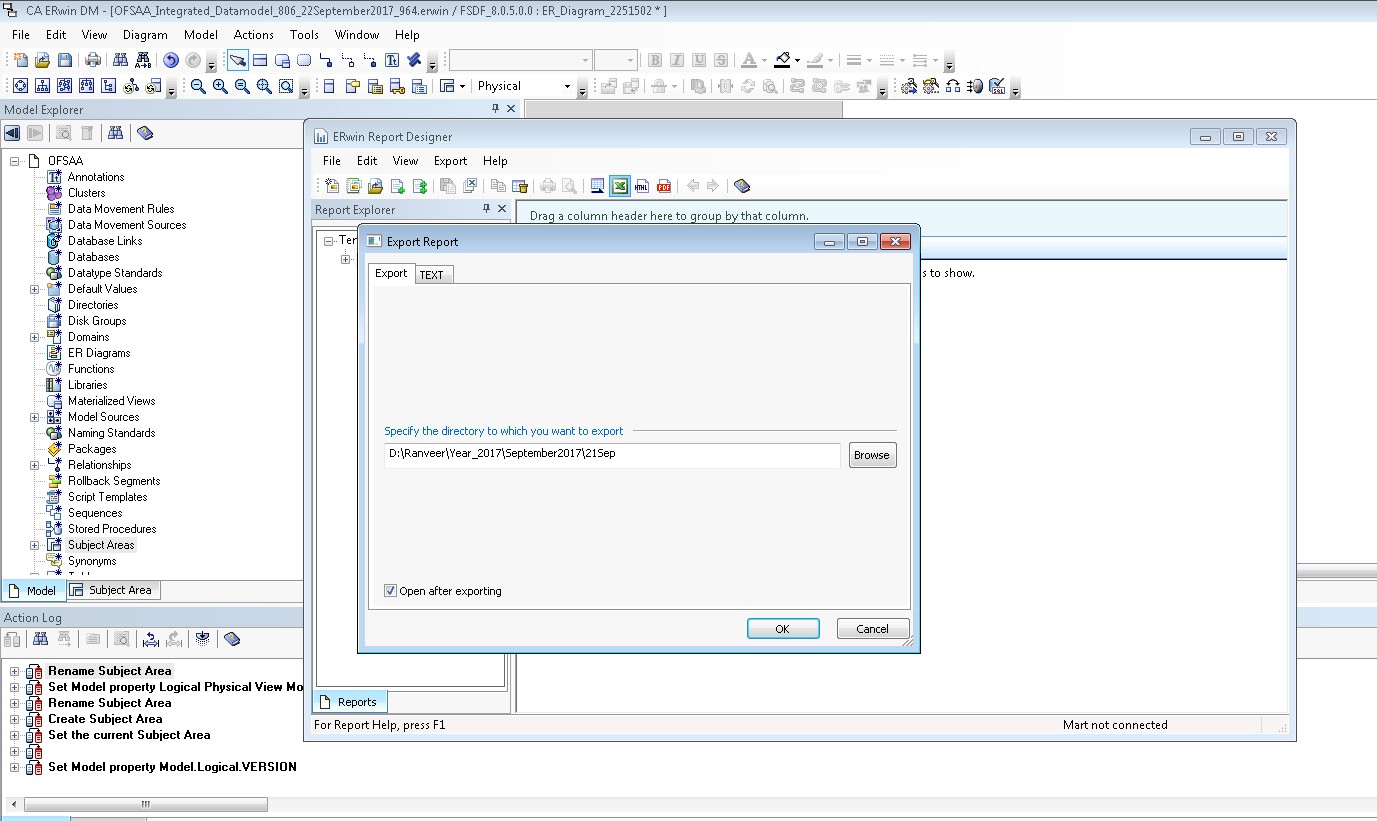Export the report as HTML
Viewport: 1377px width, 821px height.
[642, 185]
